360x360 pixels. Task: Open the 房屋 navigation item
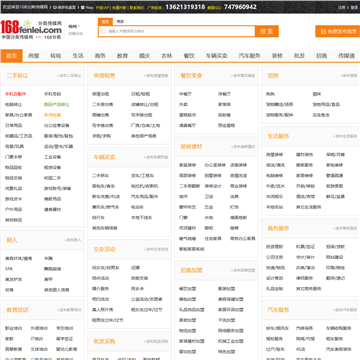34,56
